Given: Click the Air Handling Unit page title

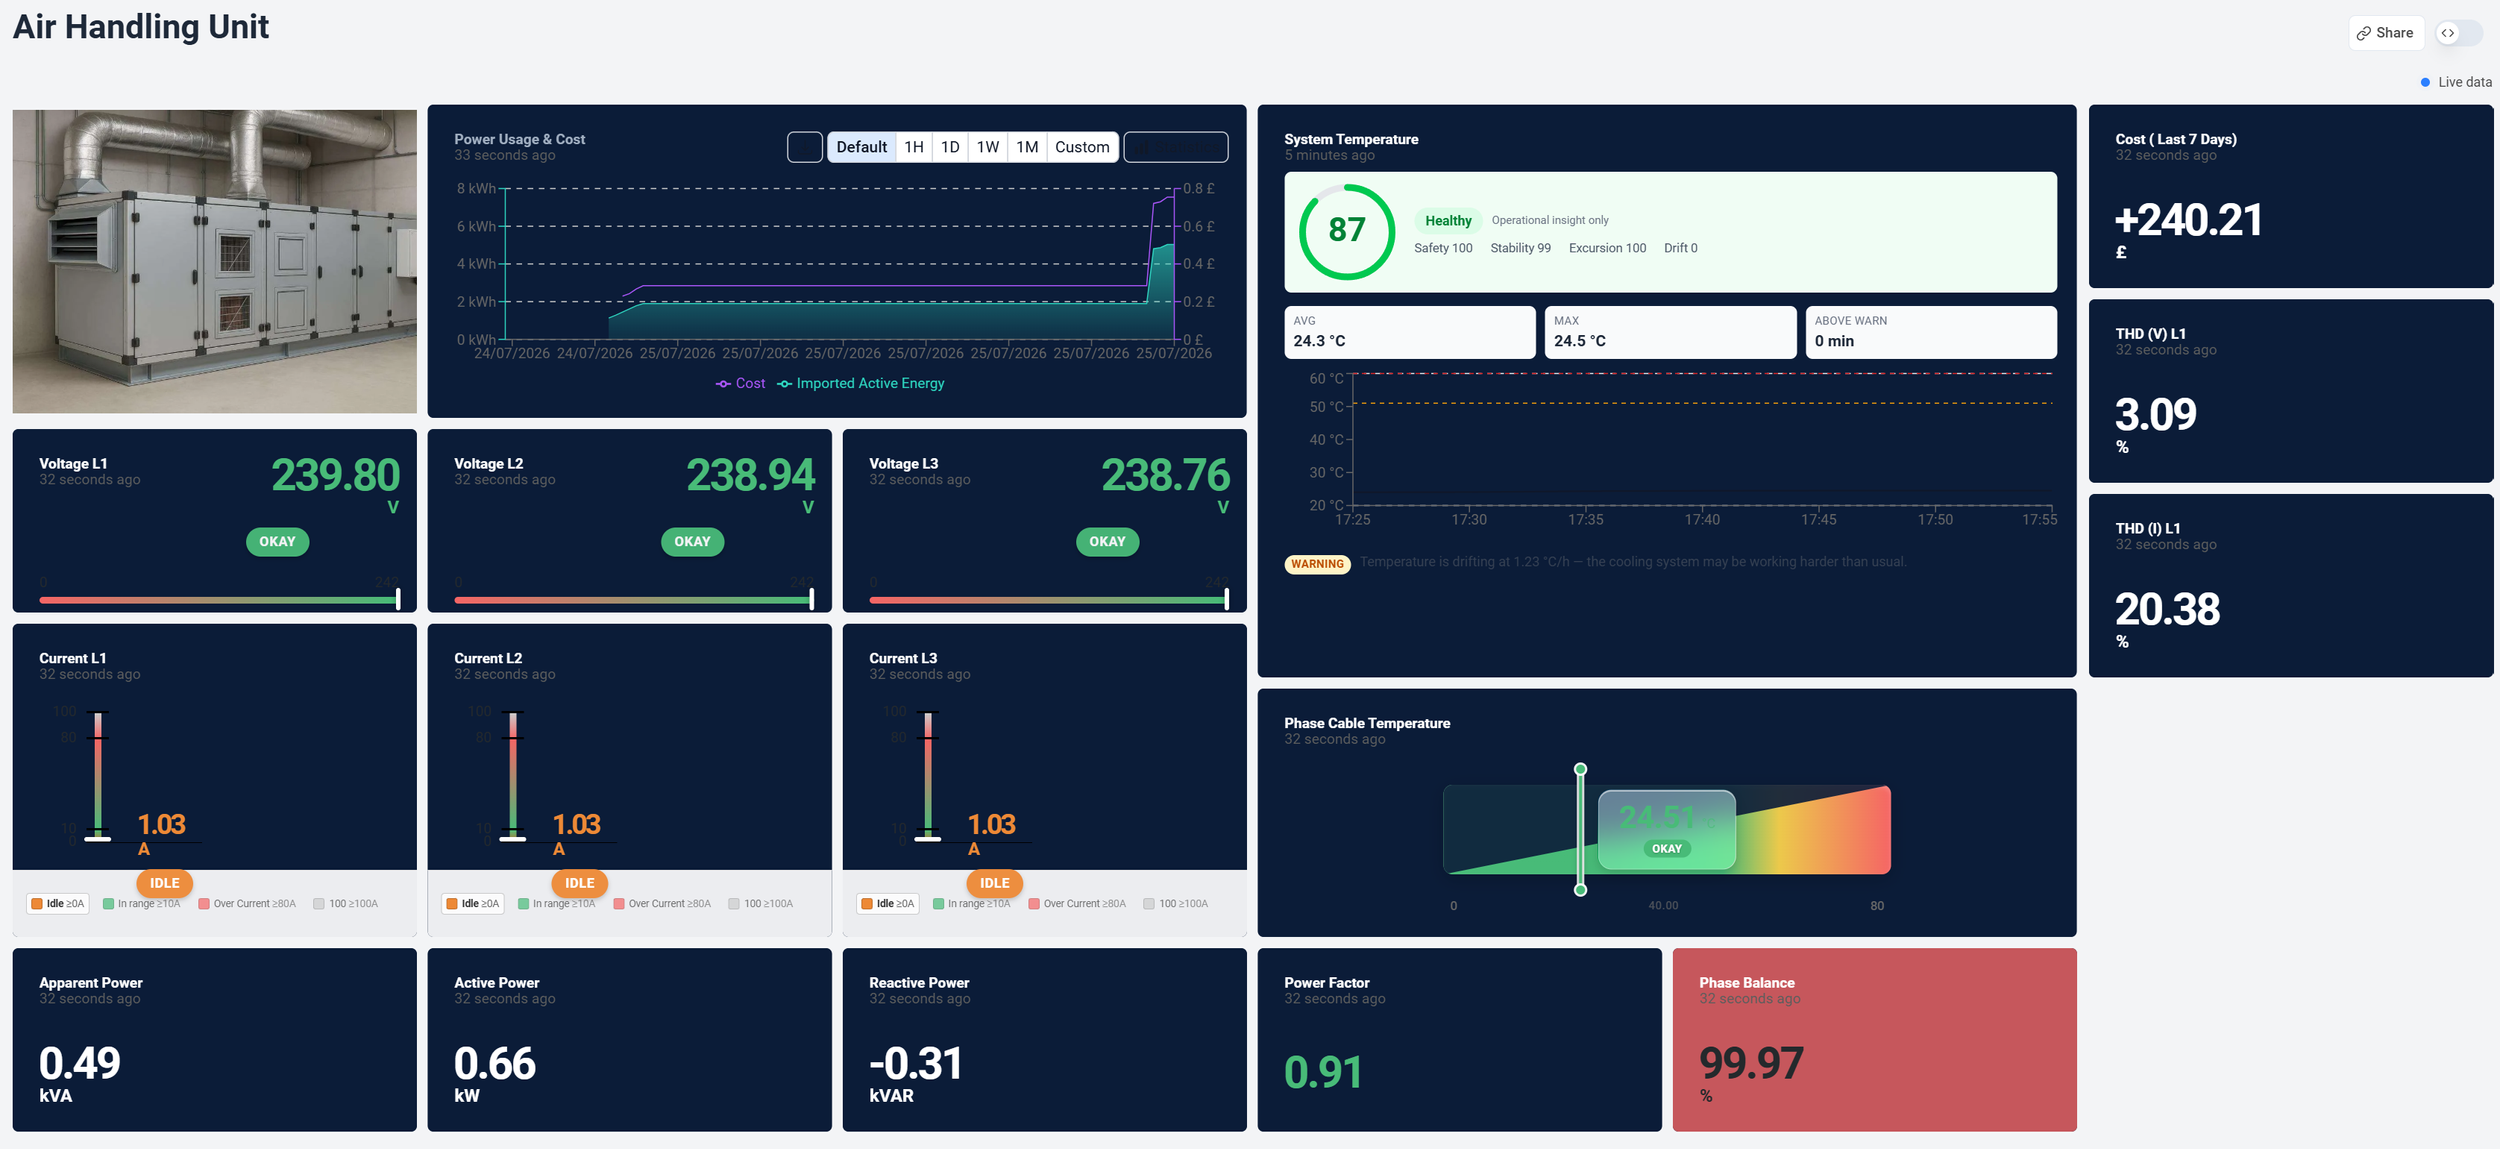Looking at the screenshot, I should point(141,27).
